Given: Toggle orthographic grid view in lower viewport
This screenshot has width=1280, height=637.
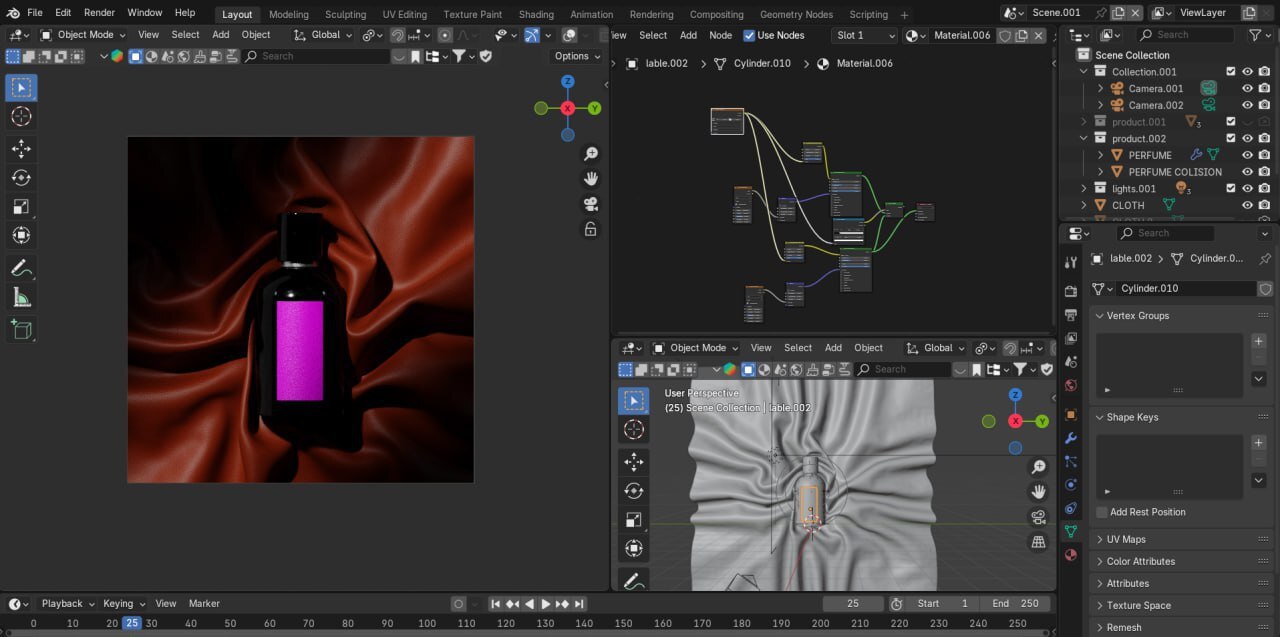Looking at the screenshot, I should tap(1039, 542).
